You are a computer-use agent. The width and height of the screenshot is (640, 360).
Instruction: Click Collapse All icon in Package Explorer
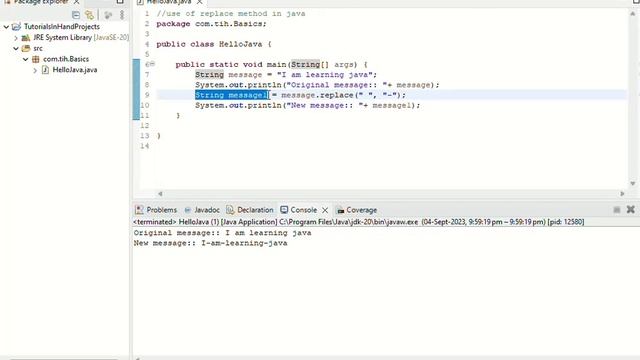[76, 15]
